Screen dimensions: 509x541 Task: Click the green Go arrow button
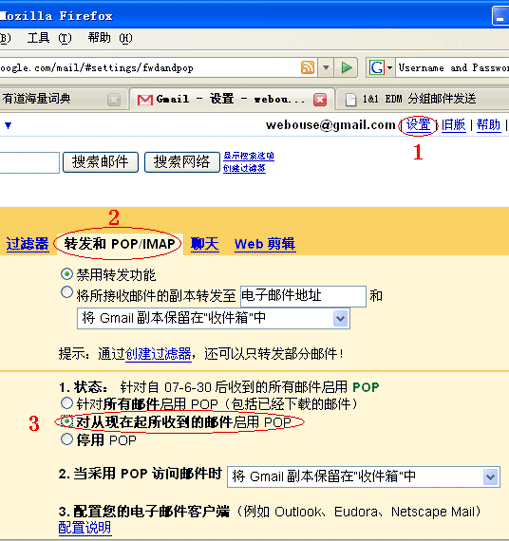tap(346, 67)
